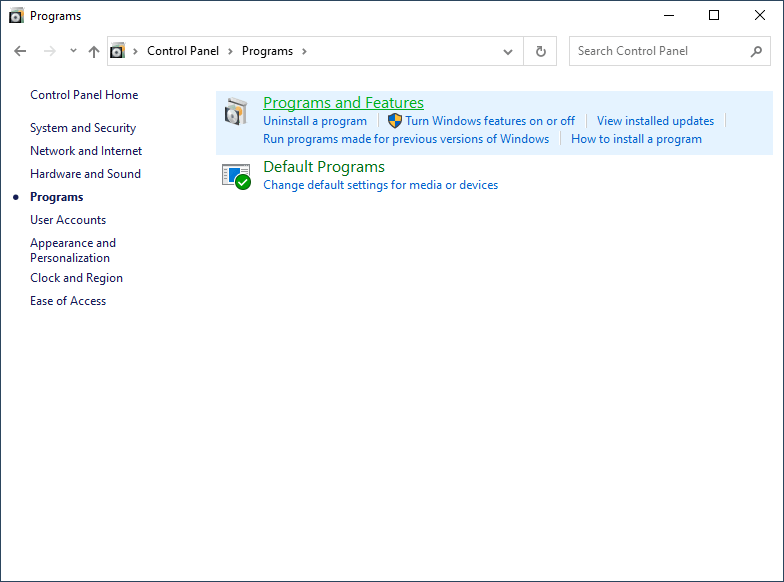Open the Default Programs heading link
Viewport: 784px width, 582px height.
324,166
